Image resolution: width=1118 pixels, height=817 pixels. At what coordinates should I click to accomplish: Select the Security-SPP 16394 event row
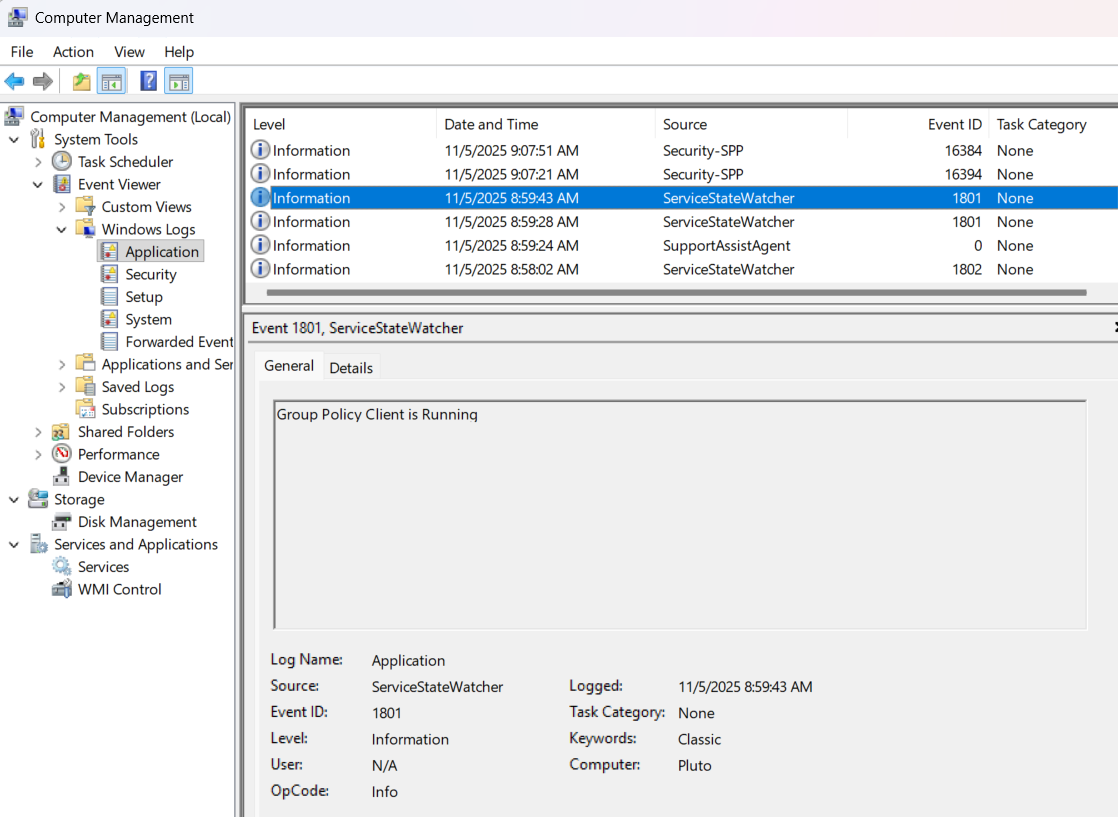(682, 174)
